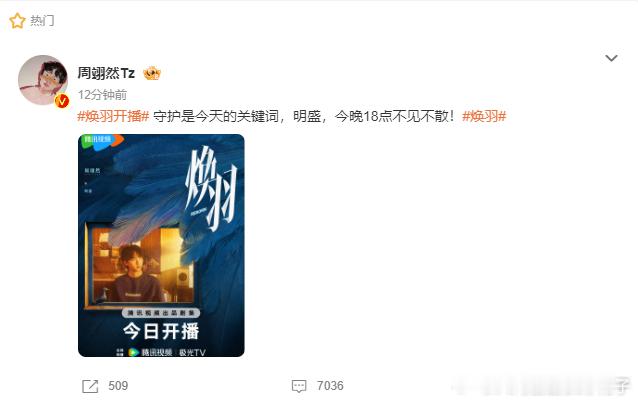Open the 周翊然Tz username link
The height and width of the screenshot is (402, 638).
point(106,73)
